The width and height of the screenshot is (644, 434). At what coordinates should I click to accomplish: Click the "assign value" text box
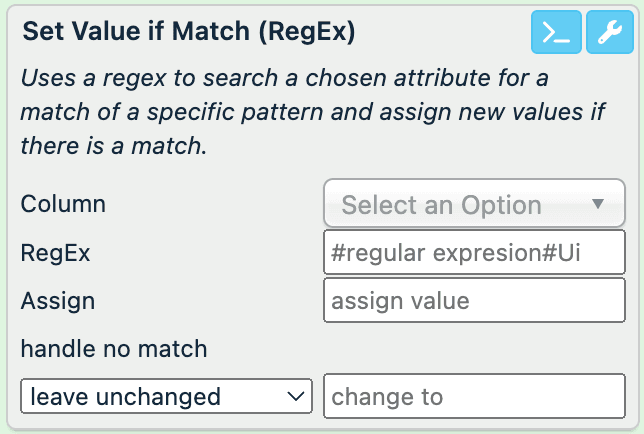(474, 301)
